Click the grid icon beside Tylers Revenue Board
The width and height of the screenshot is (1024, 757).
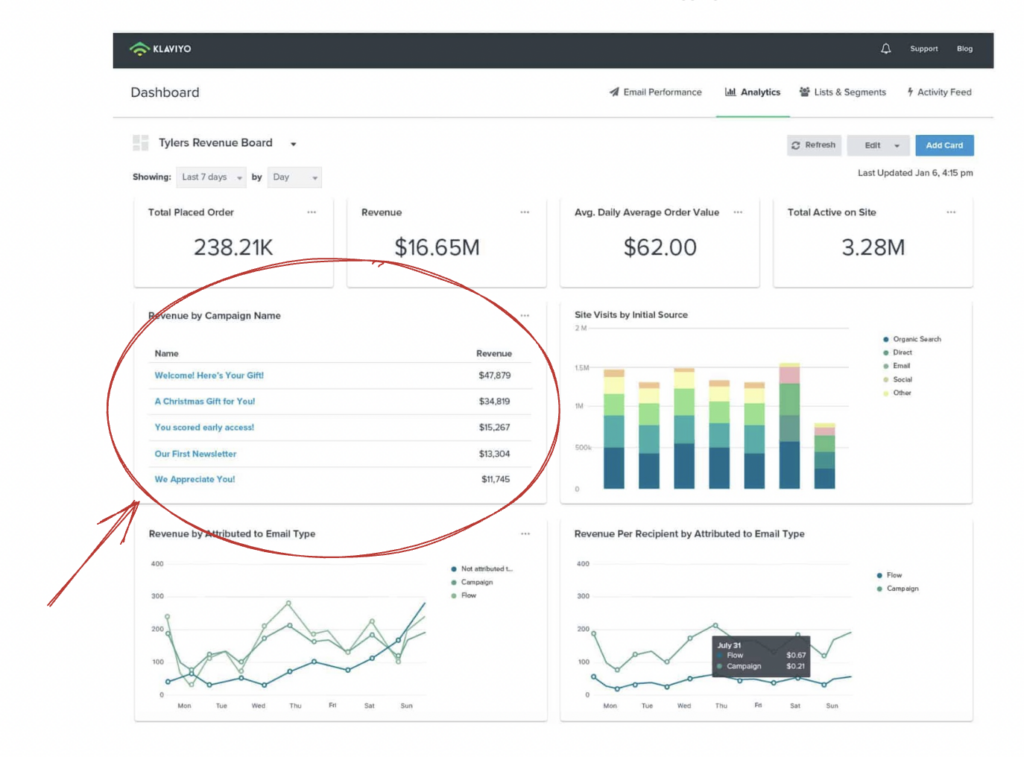(x=140, y=142)
